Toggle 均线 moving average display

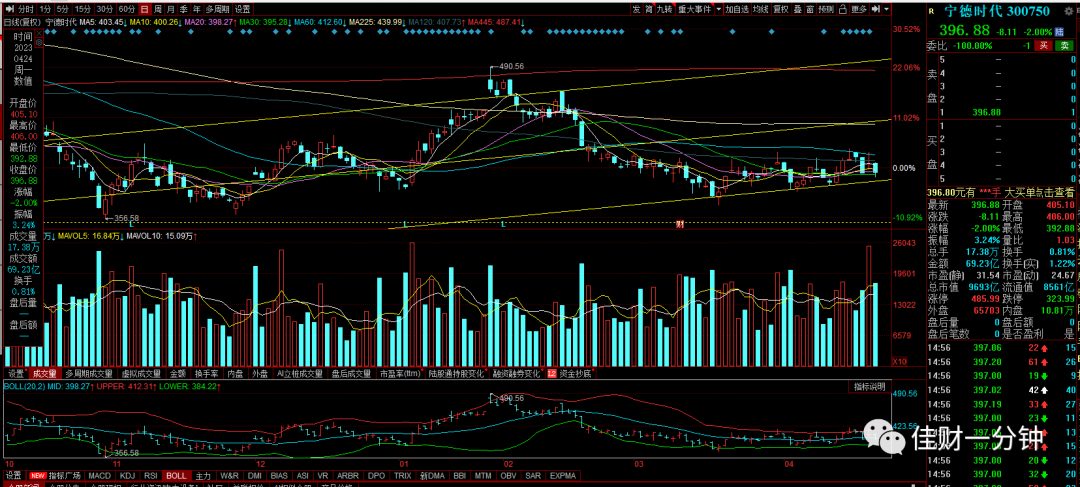760,10
